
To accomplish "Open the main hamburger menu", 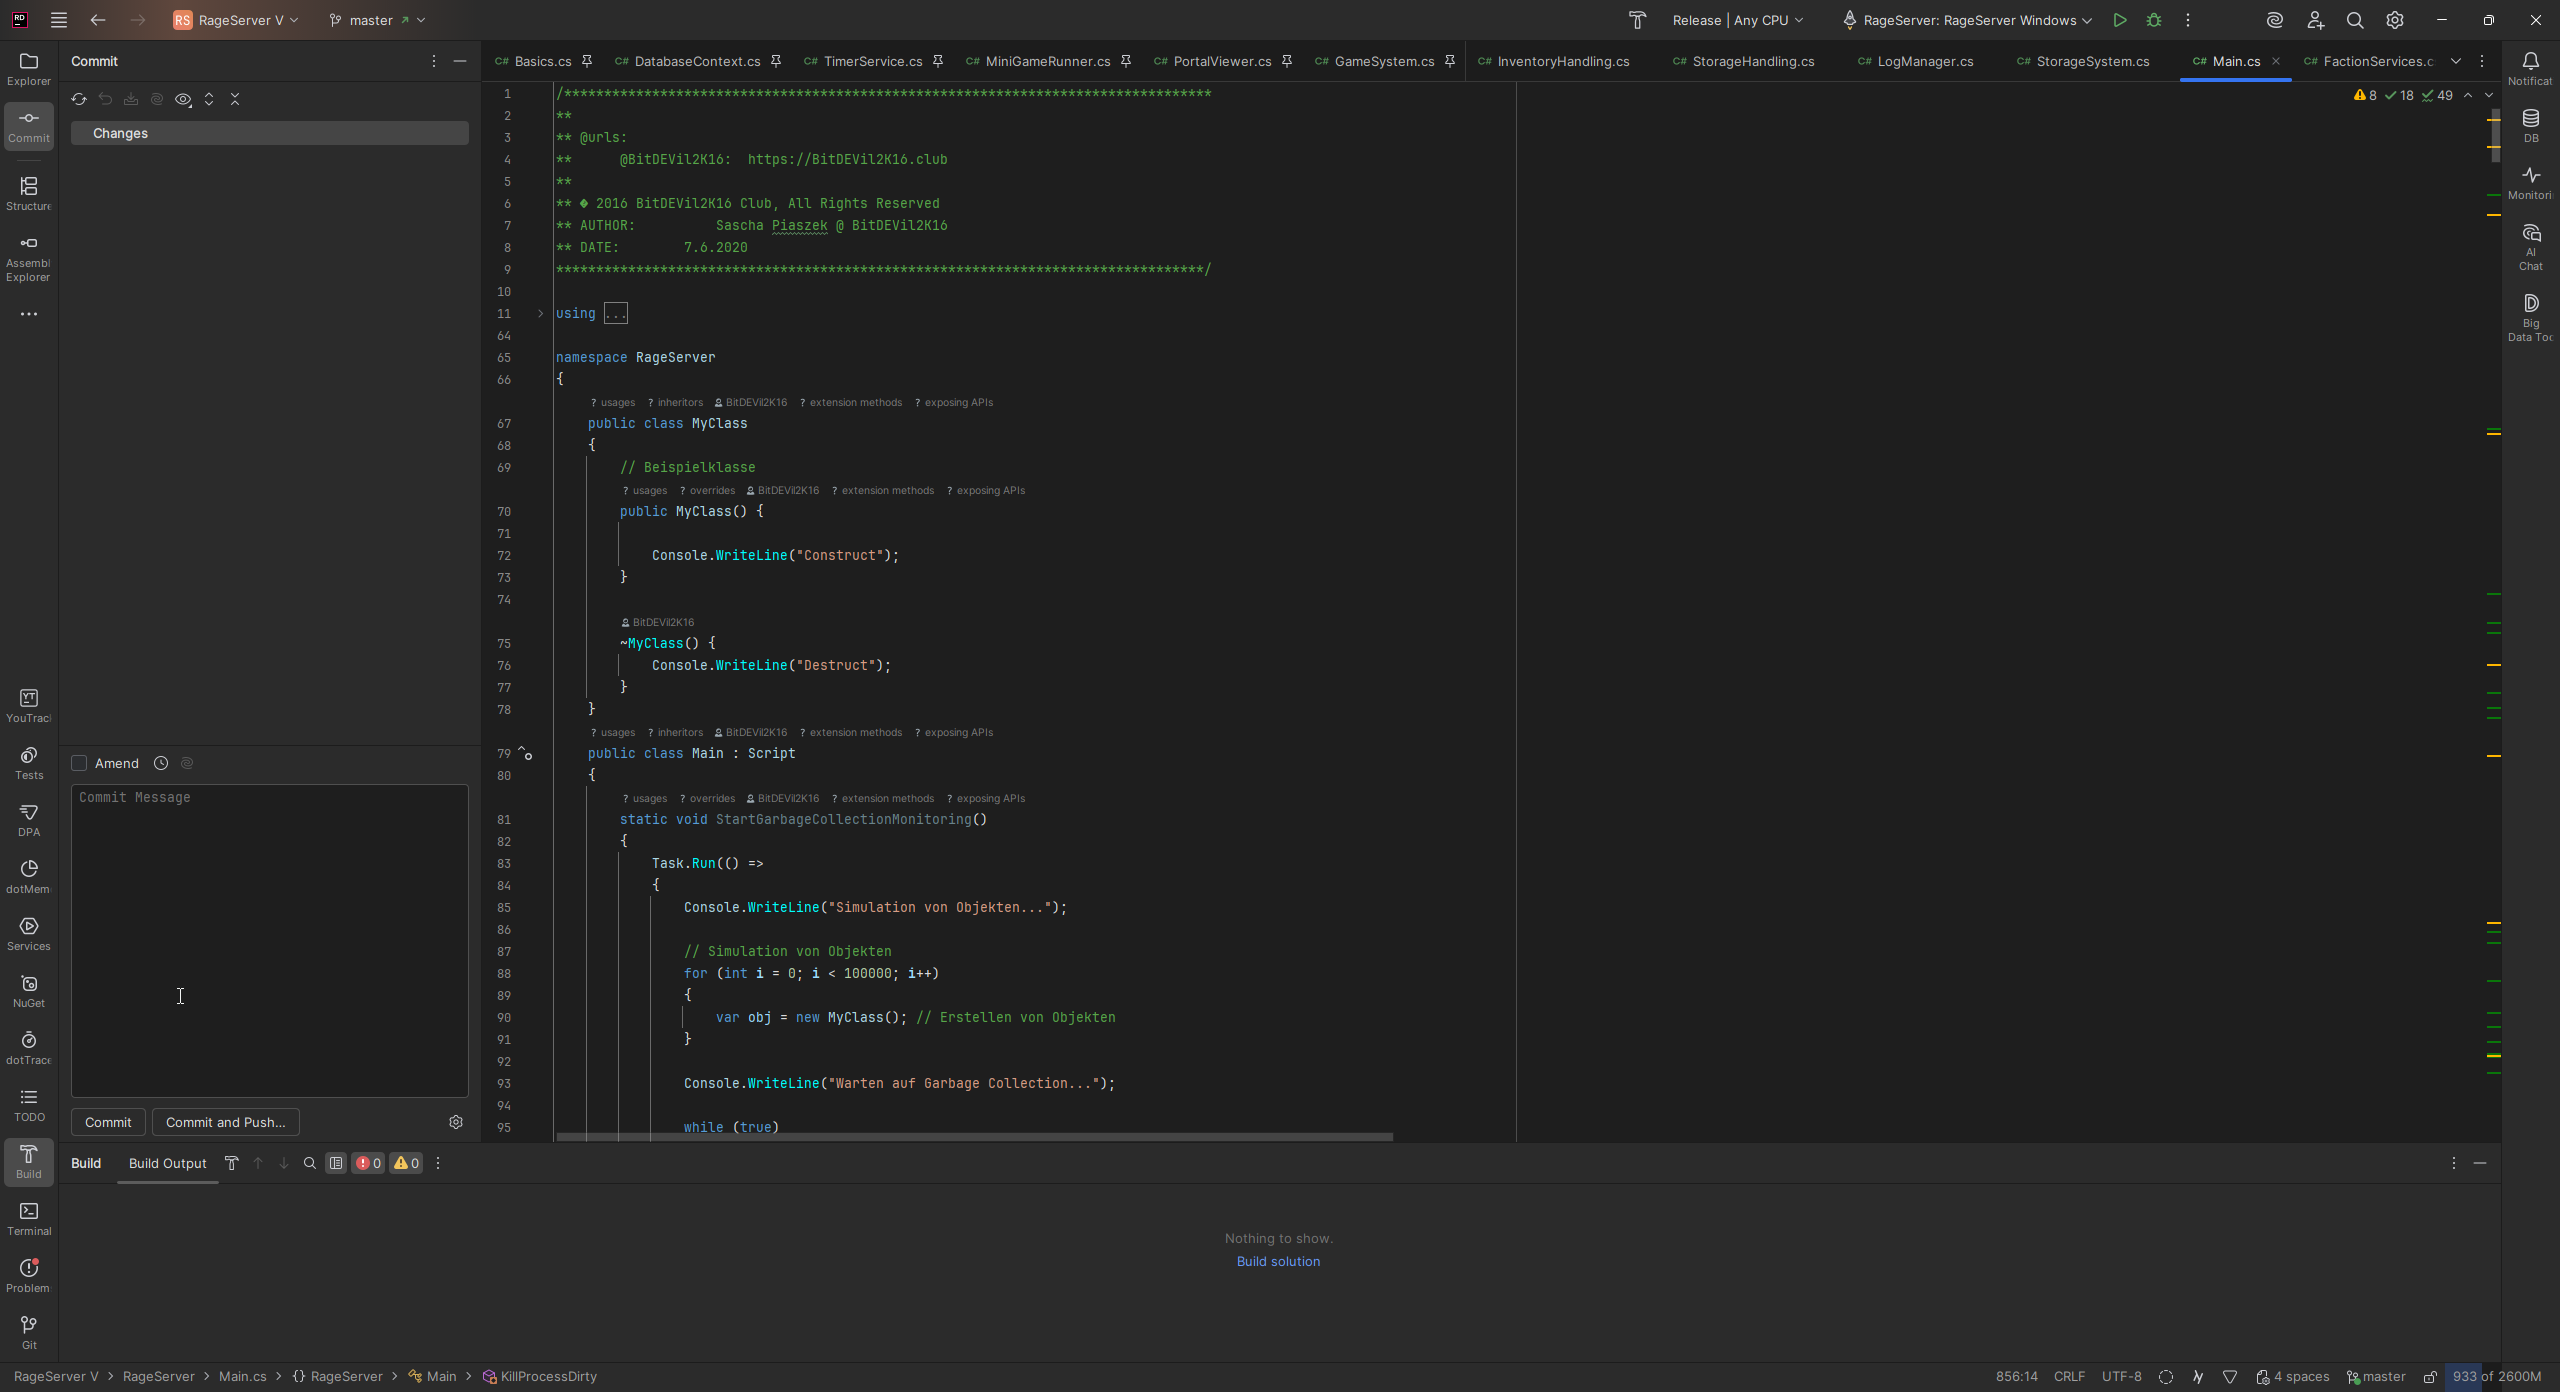I will (59, 19).
